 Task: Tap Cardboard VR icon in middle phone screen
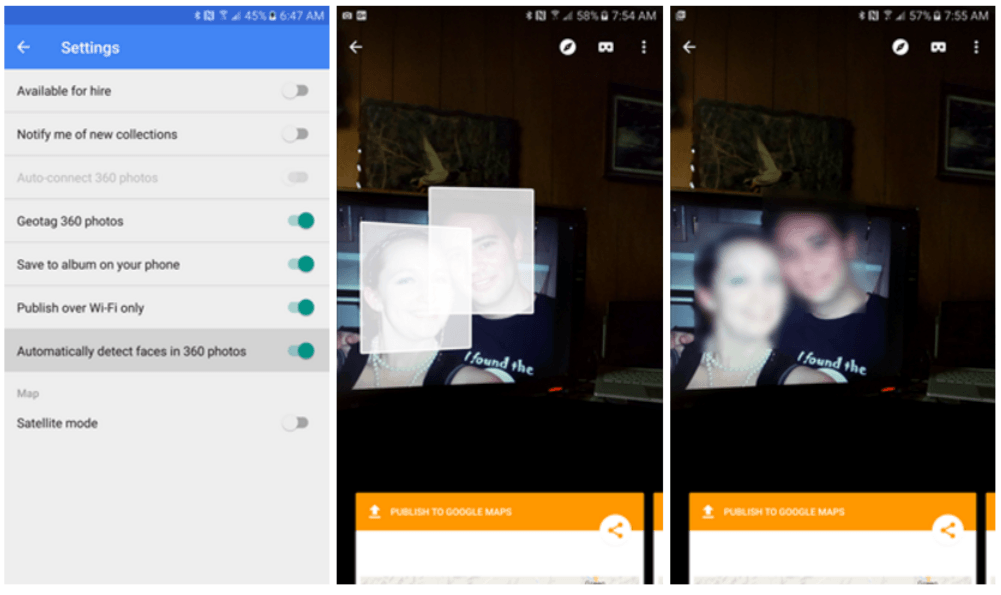pyautogui.click(x=606, y=47)
